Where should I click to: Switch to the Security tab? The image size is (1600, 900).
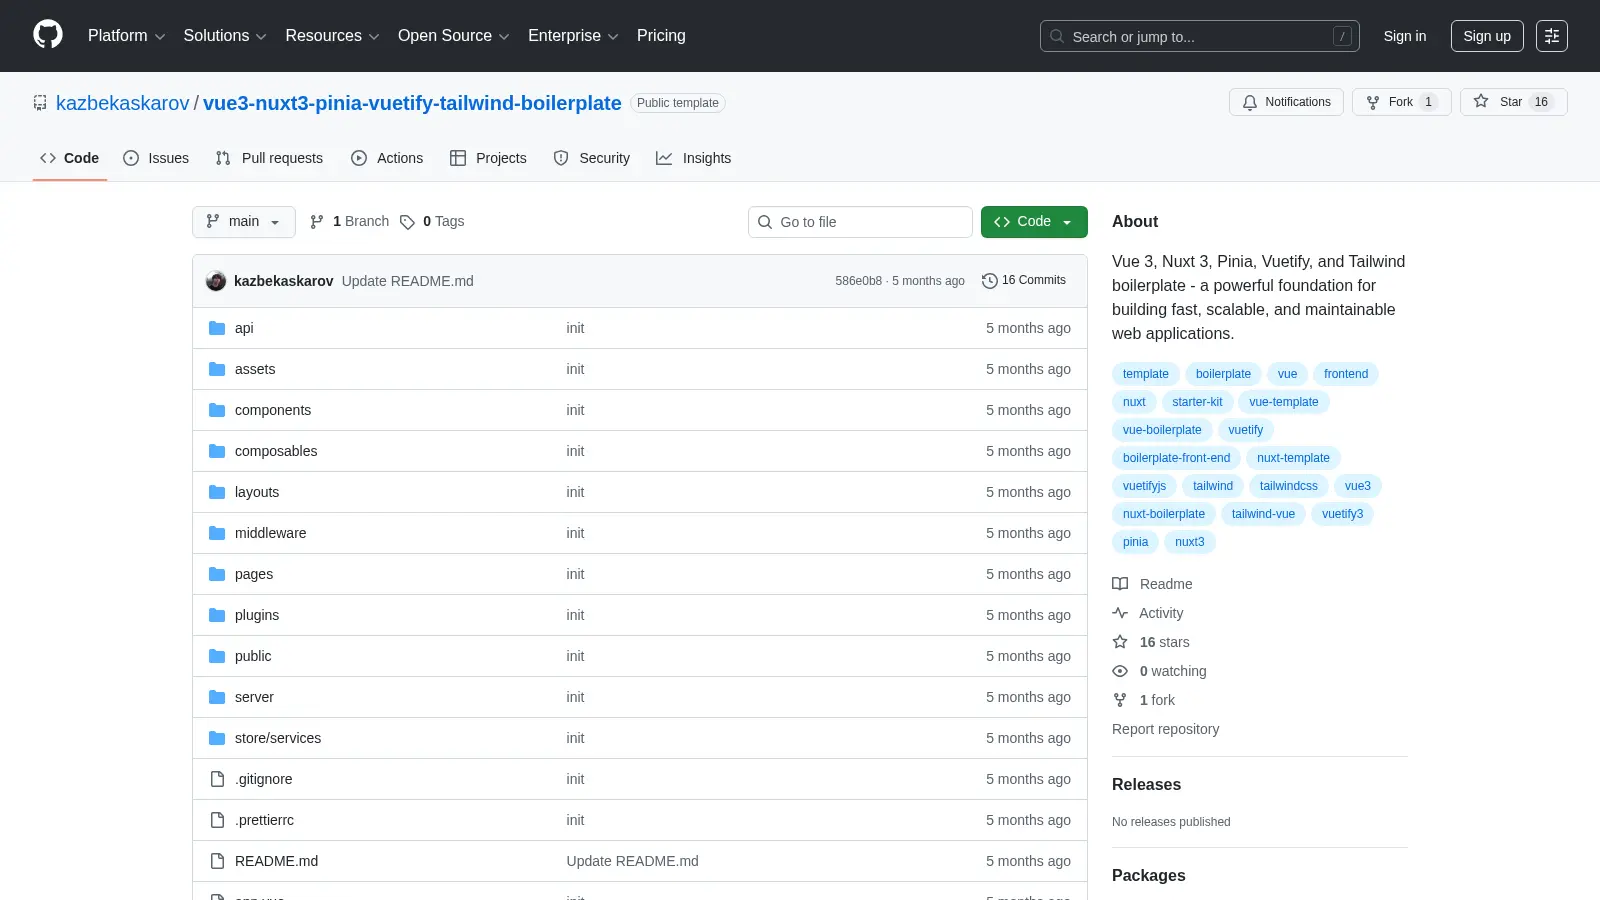tap(592, 158)
